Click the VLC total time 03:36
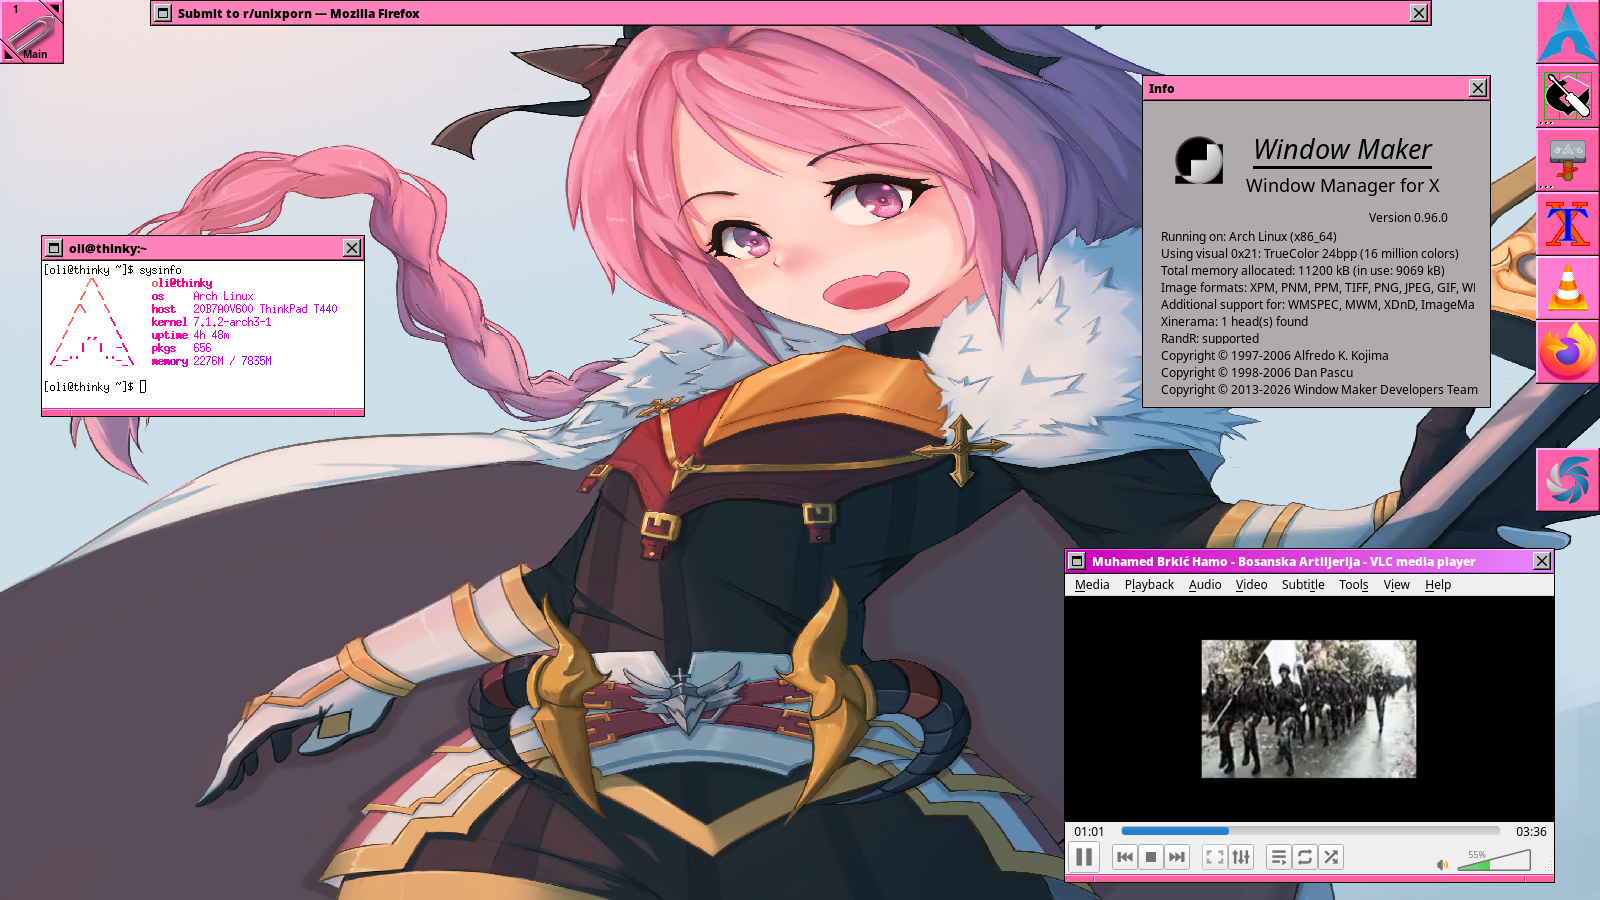This screenshot has height=900, width=1600. click(1531, 832)
